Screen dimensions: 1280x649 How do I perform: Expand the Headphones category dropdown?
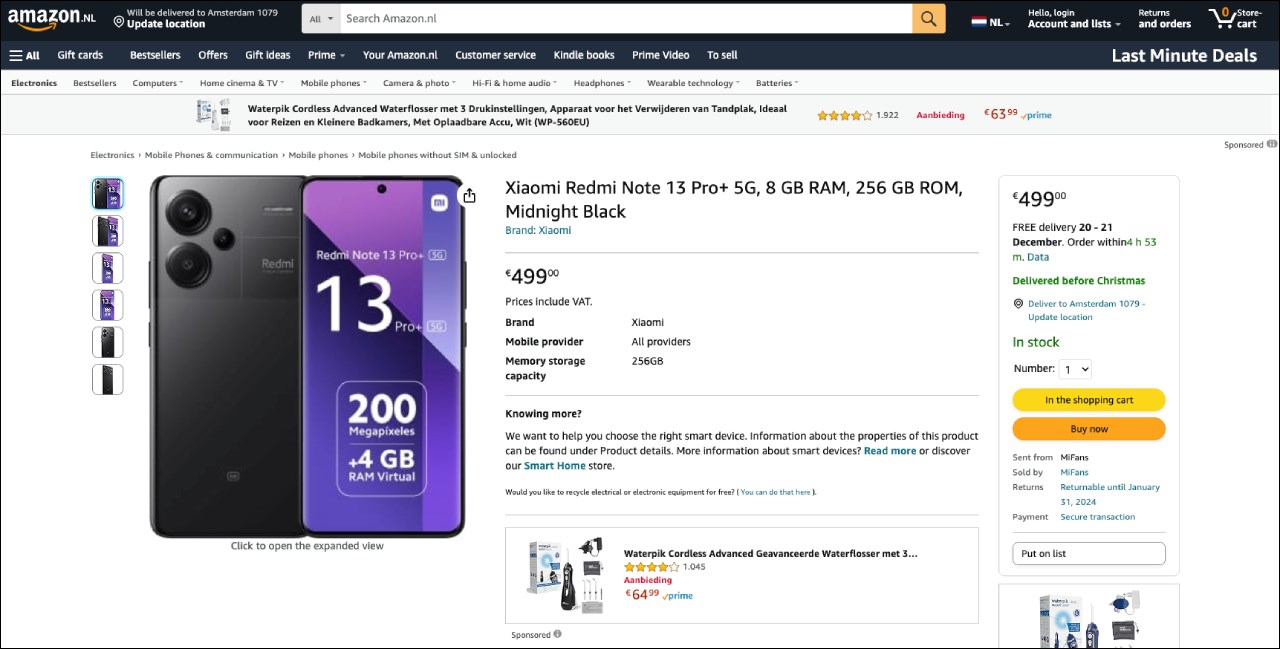(601, 82)
